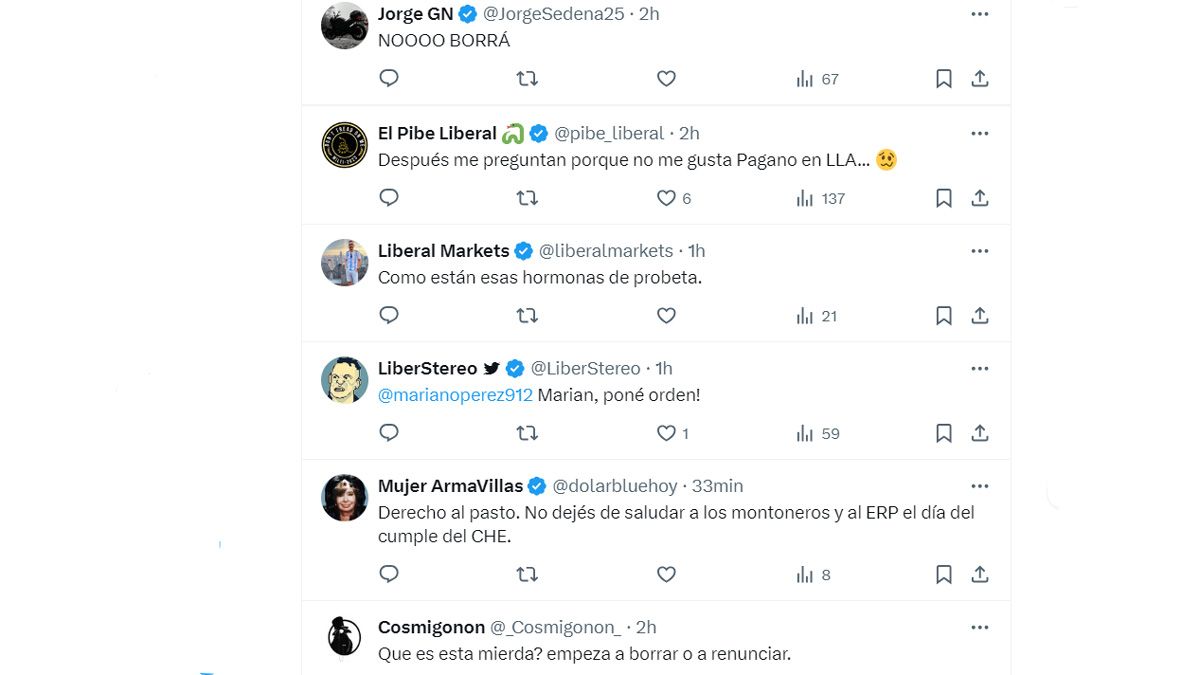The height and width of the screenshot is (675, 1200).
Task: Share LiberStereo's tweet
Action: [x=980, y=433]
